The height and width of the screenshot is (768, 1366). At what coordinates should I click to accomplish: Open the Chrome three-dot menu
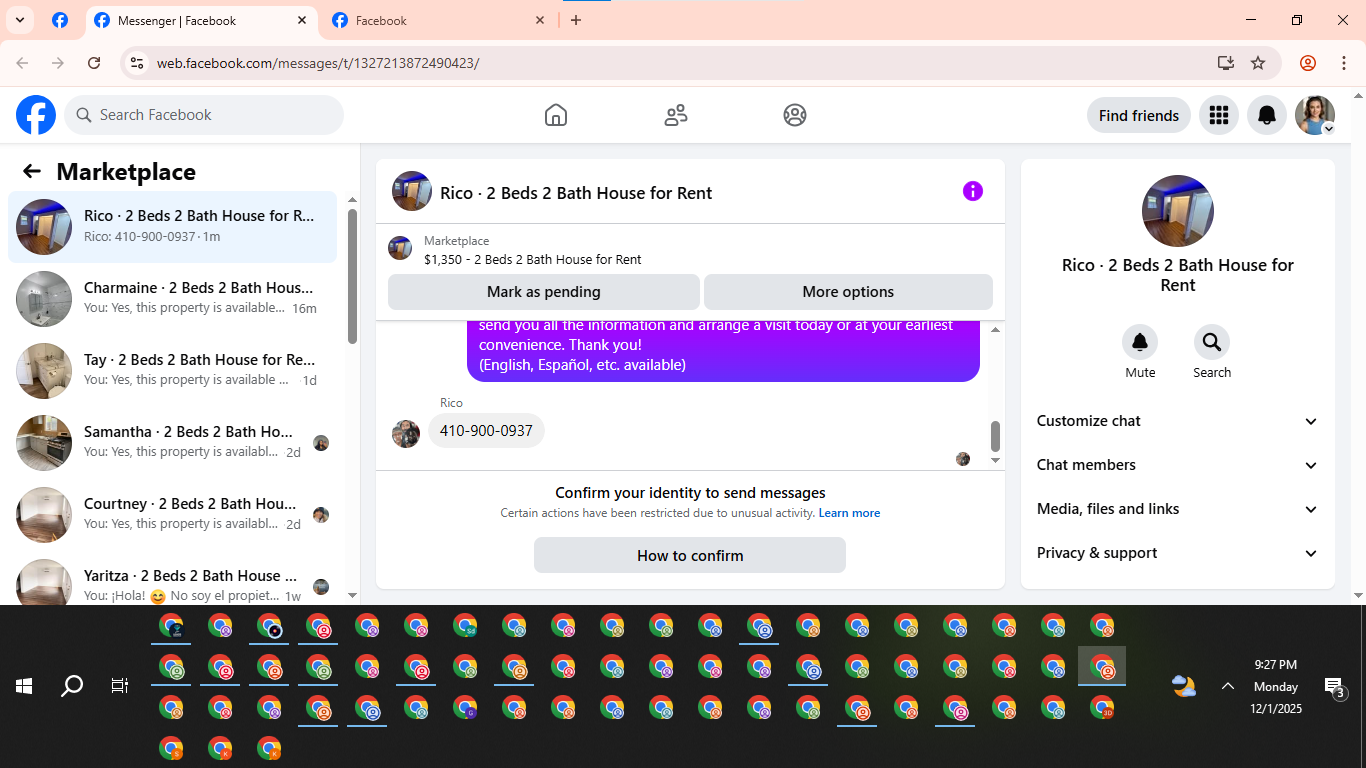click(1343, 63)
